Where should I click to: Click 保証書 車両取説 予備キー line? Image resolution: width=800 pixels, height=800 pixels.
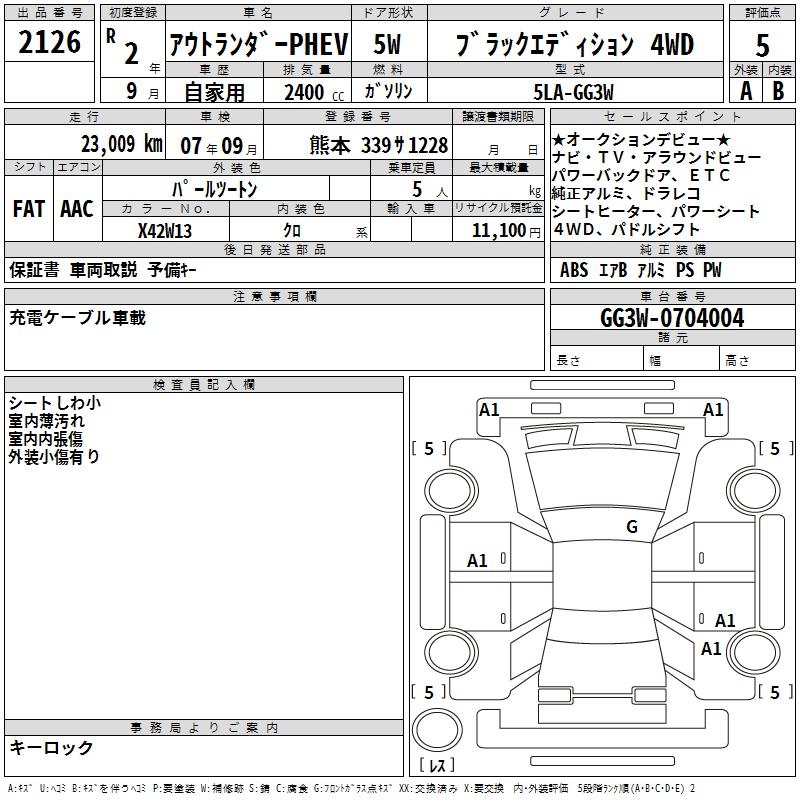[x=103, y=269]
